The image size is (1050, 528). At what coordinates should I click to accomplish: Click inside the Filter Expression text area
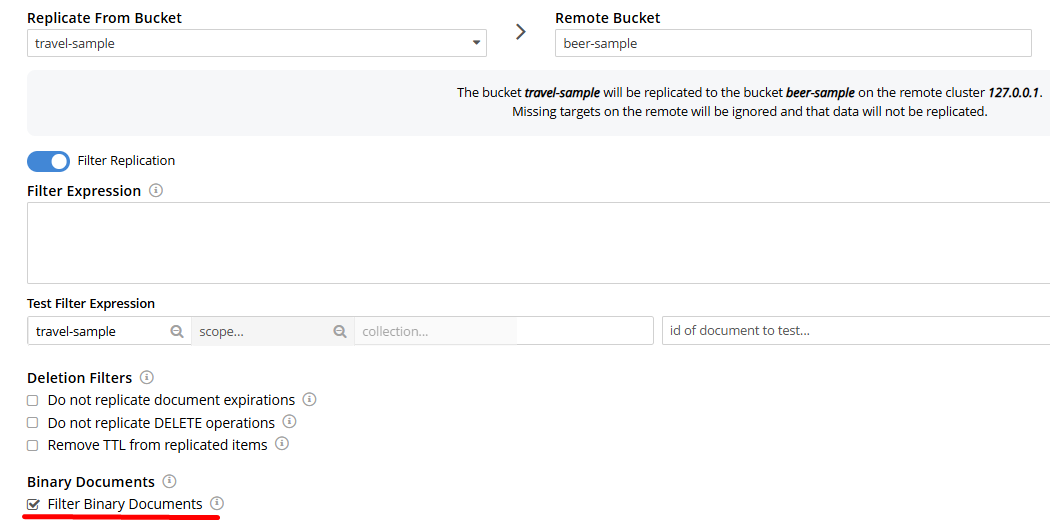(538, 243)
